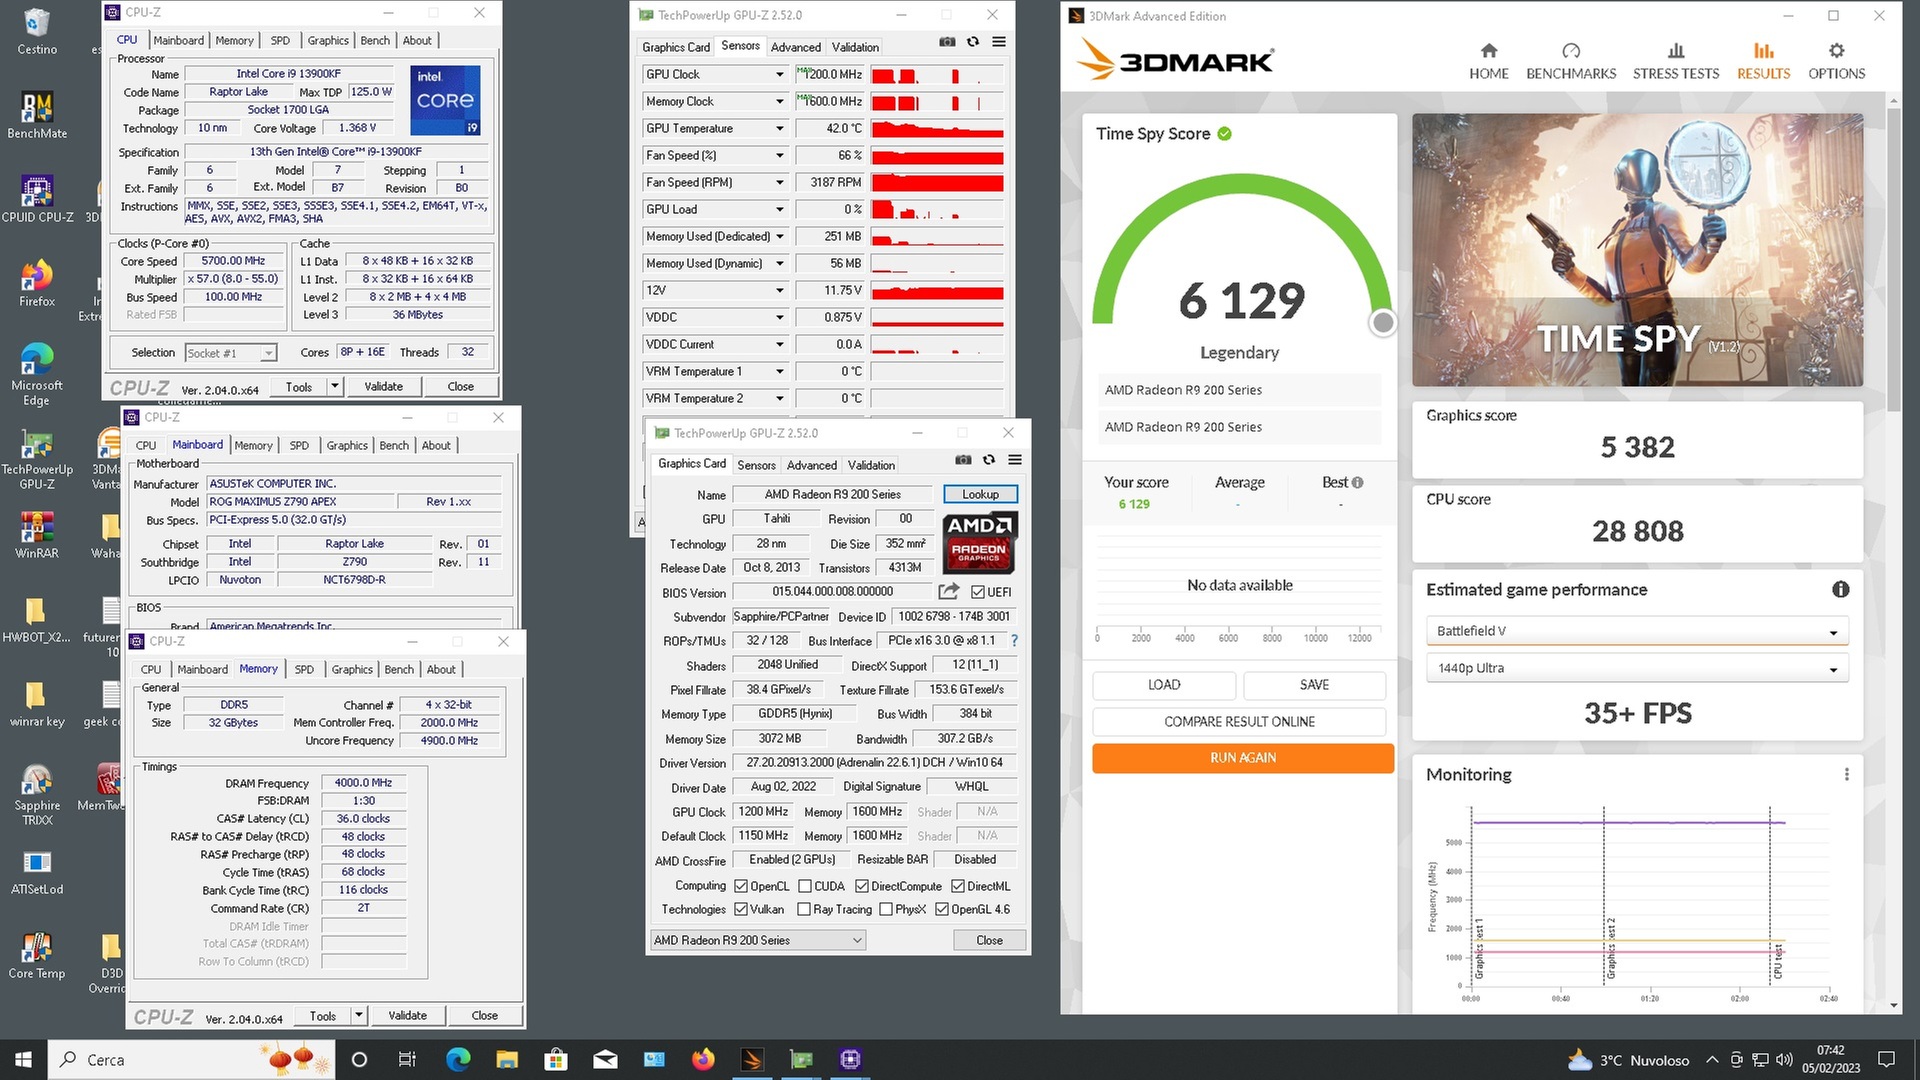
Task: Toggle the Ray Tracing checkbox
Action: pyautogui.click(x=804, y=909)
